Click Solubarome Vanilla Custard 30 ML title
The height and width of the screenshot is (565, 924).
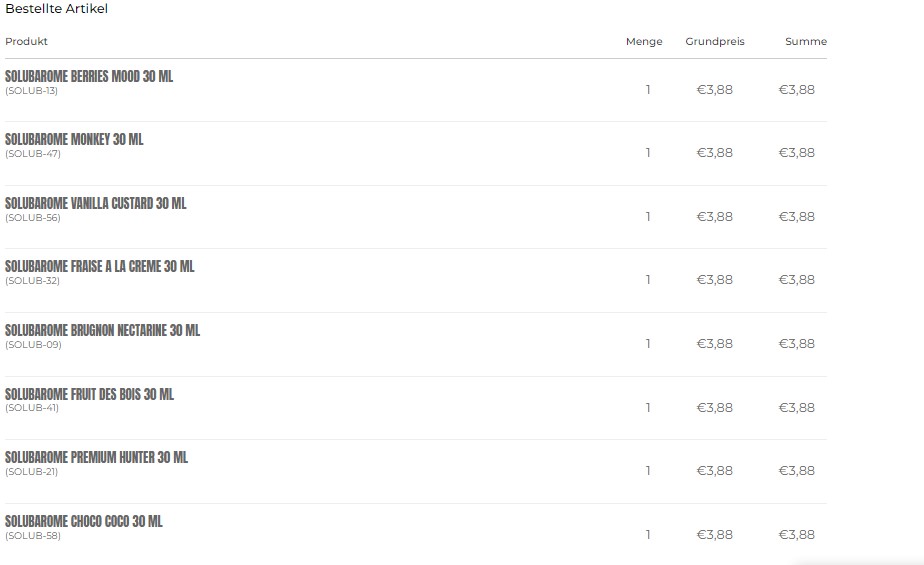click(96, 203)
